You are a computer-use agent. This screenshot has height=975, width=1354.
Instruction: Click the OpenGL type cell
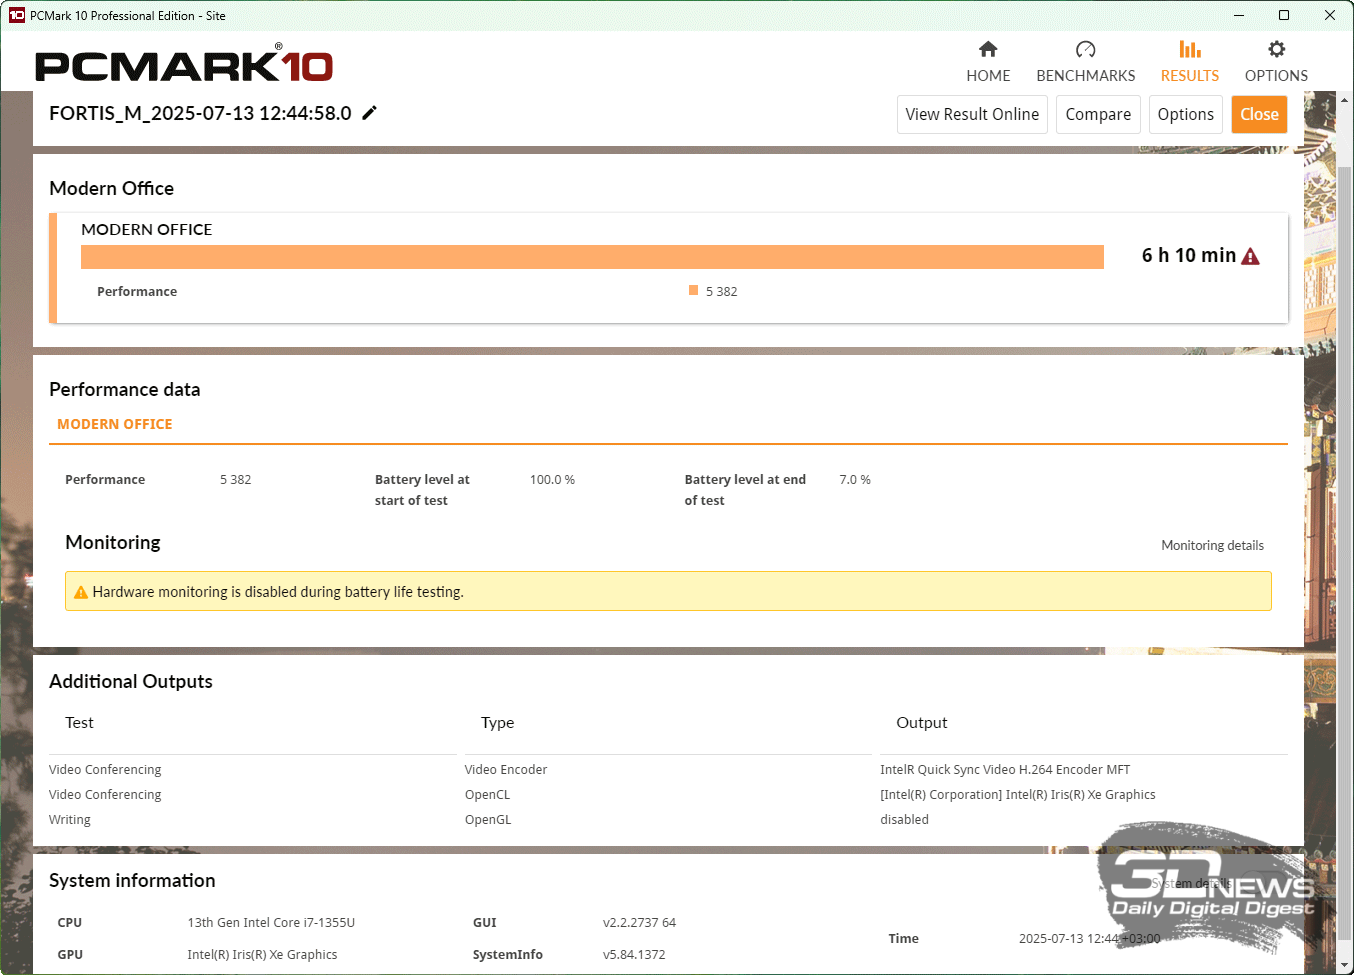(488, 820)
